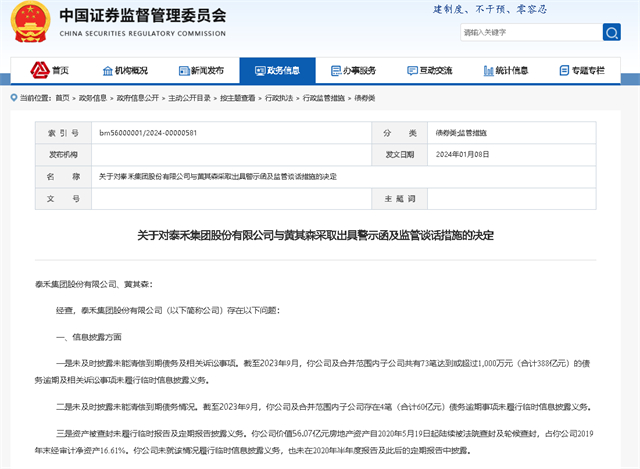Open the 机构概况 navigation tab
The width and height of the screenshot is (640, 469).
125,71
